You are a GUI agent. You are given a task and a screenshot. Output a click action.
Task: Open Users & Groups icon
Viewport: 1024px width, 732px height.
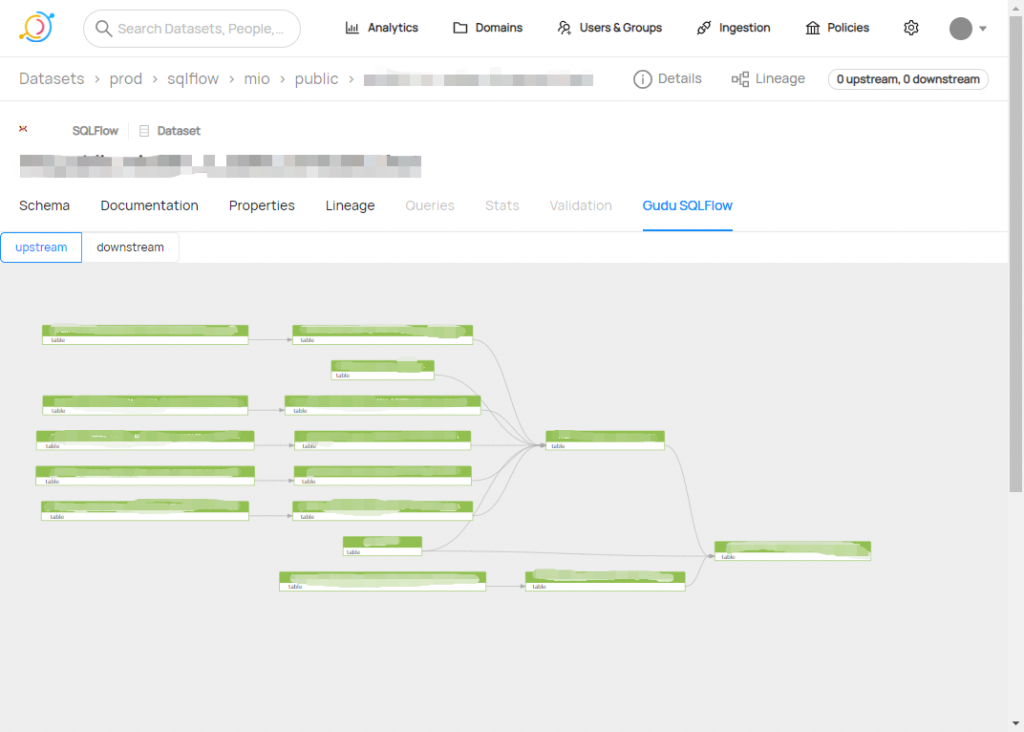[x=565, y=28]
